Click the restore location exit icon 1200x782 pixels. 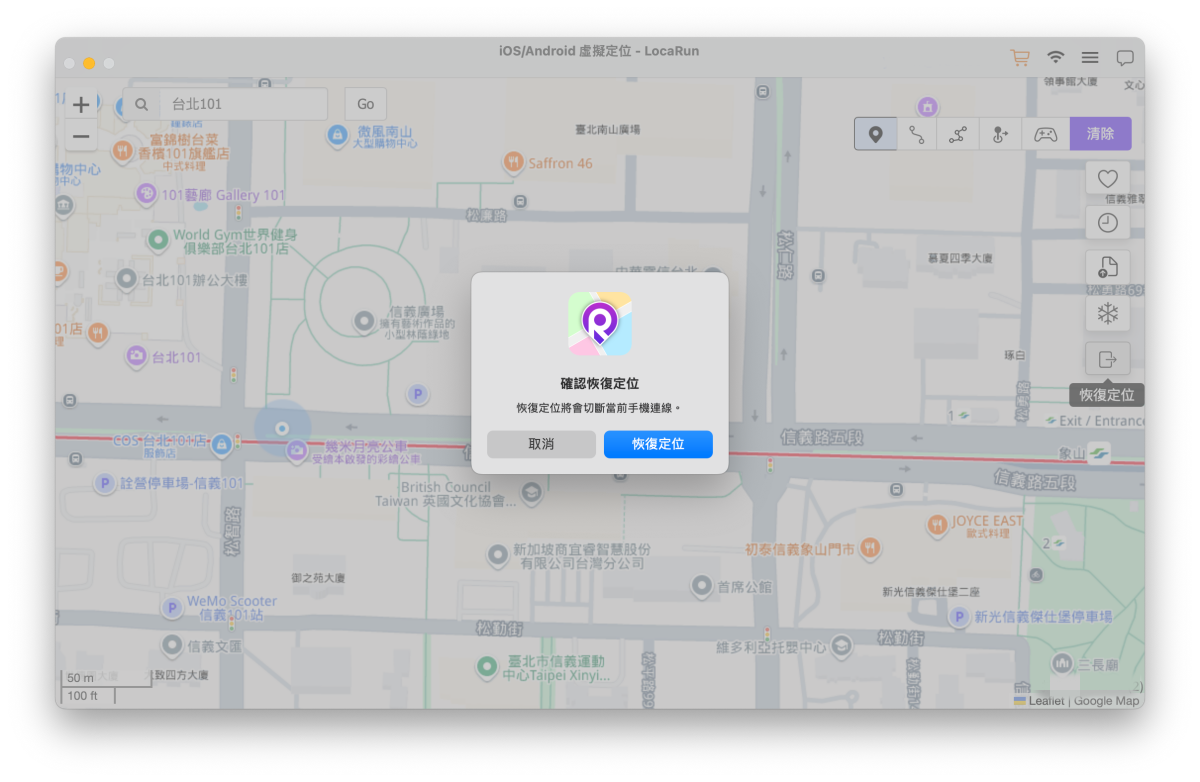pyautogui.click(x=1108, y=359)
